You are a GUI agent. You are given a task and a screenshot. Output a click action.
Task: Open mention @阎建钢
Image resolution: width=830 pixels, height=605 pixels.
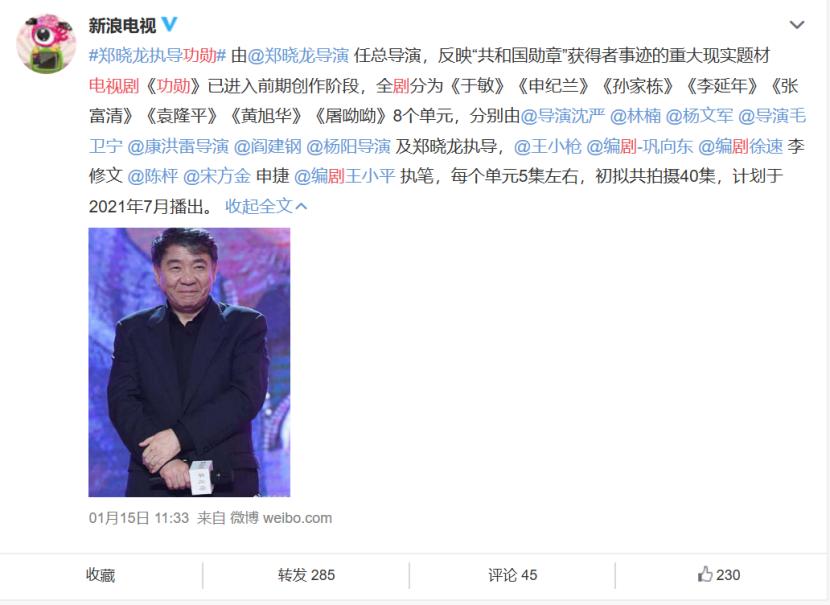coord(267,146)
